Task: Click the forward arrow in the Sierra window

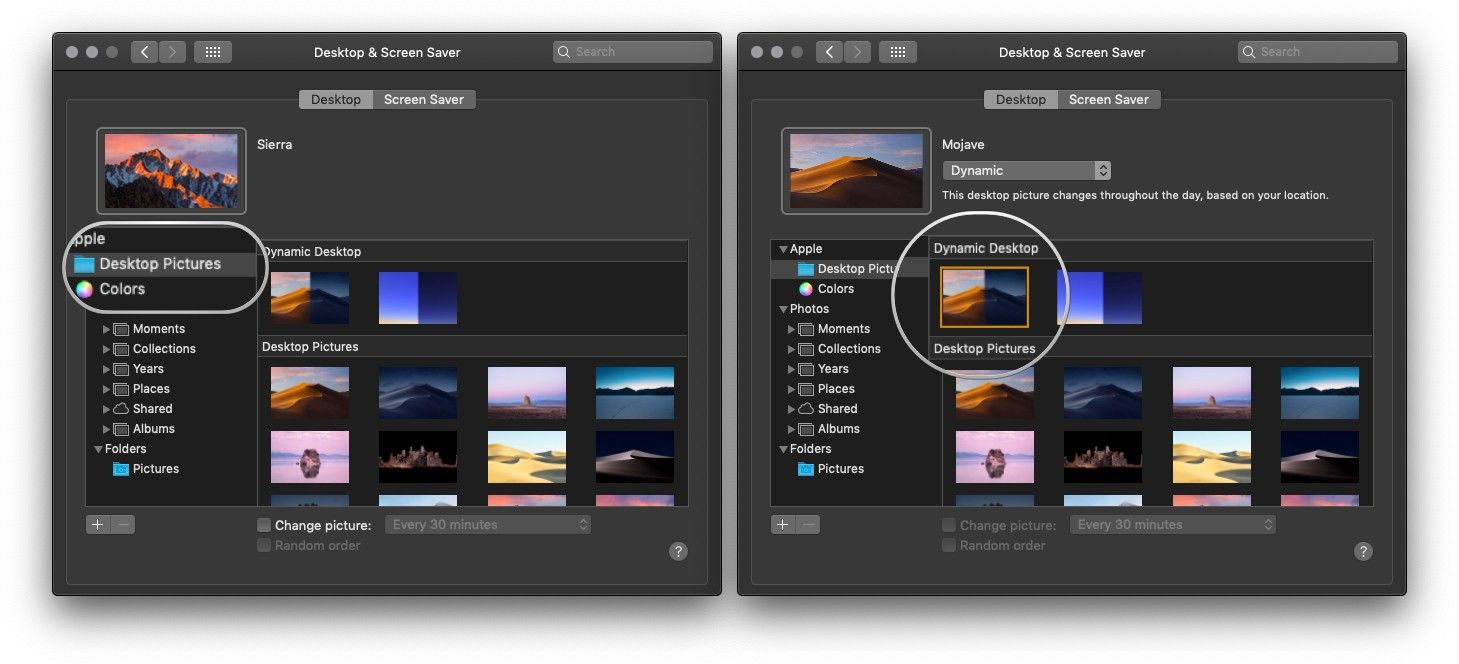Action: [172, 52]
